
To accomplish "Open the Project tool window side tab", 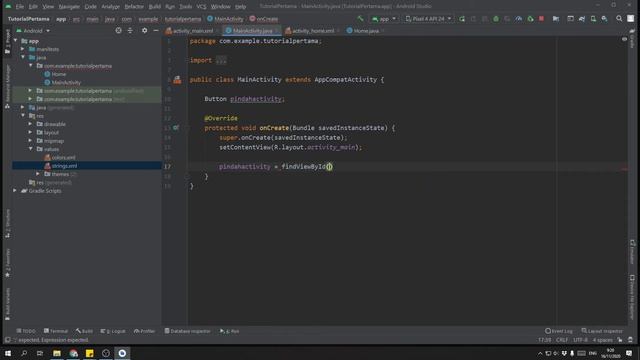I will 7,42.
